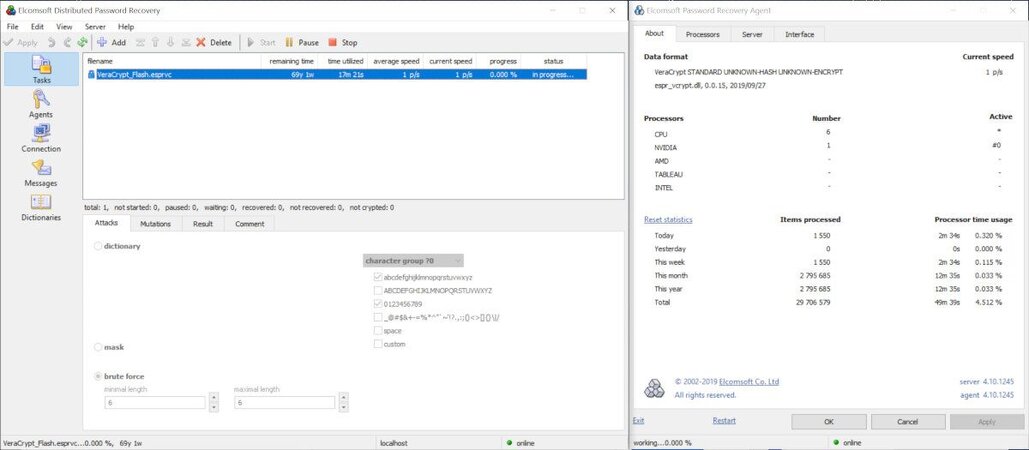This screenshot has width=1029, height=450.
Task: Click the undo arrow toolbar icon
Action: (51, 43)
